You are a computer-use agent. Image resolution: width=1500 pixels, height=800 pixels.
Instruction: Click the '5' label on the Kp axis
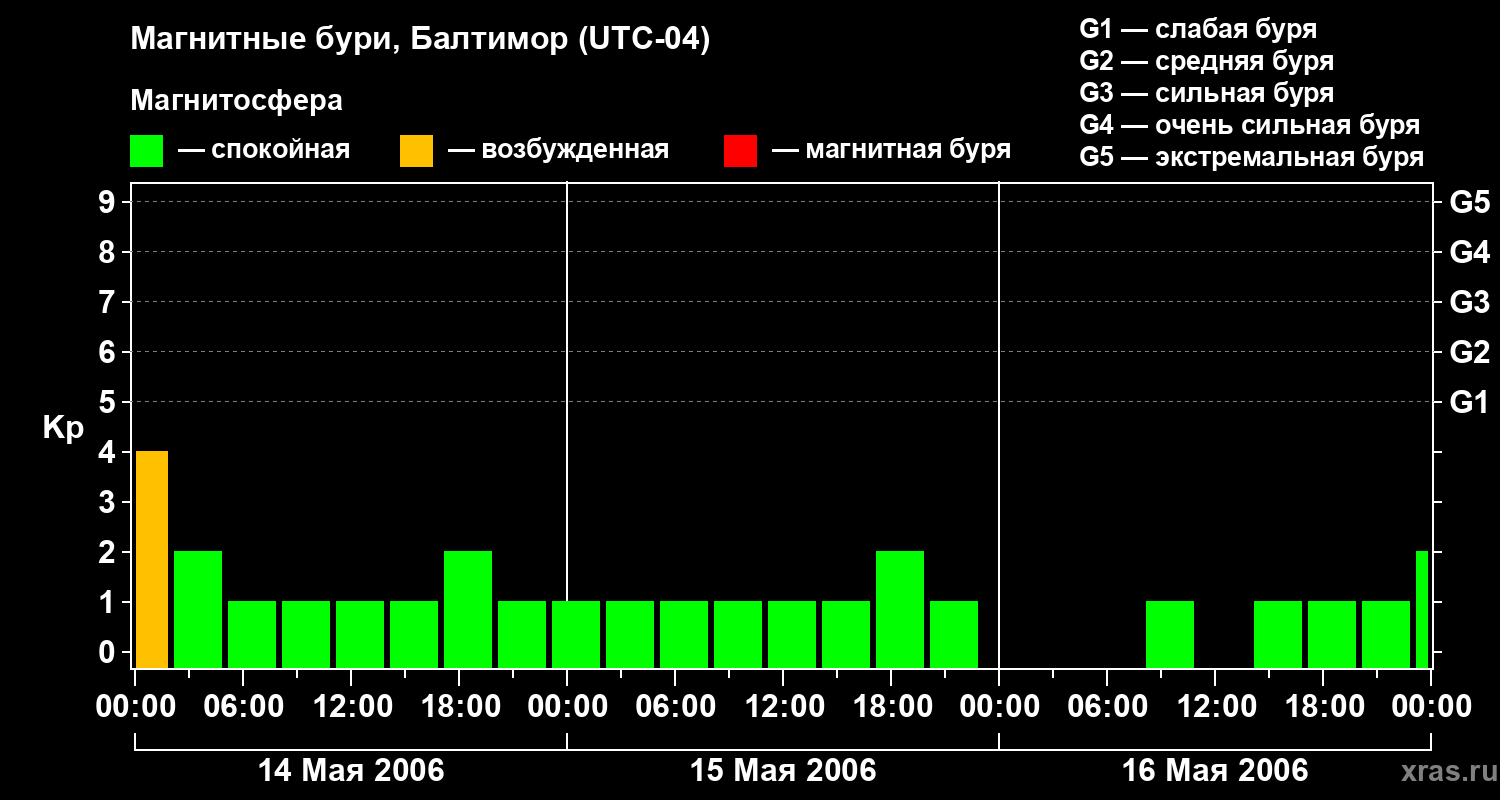tap(109, 402)
